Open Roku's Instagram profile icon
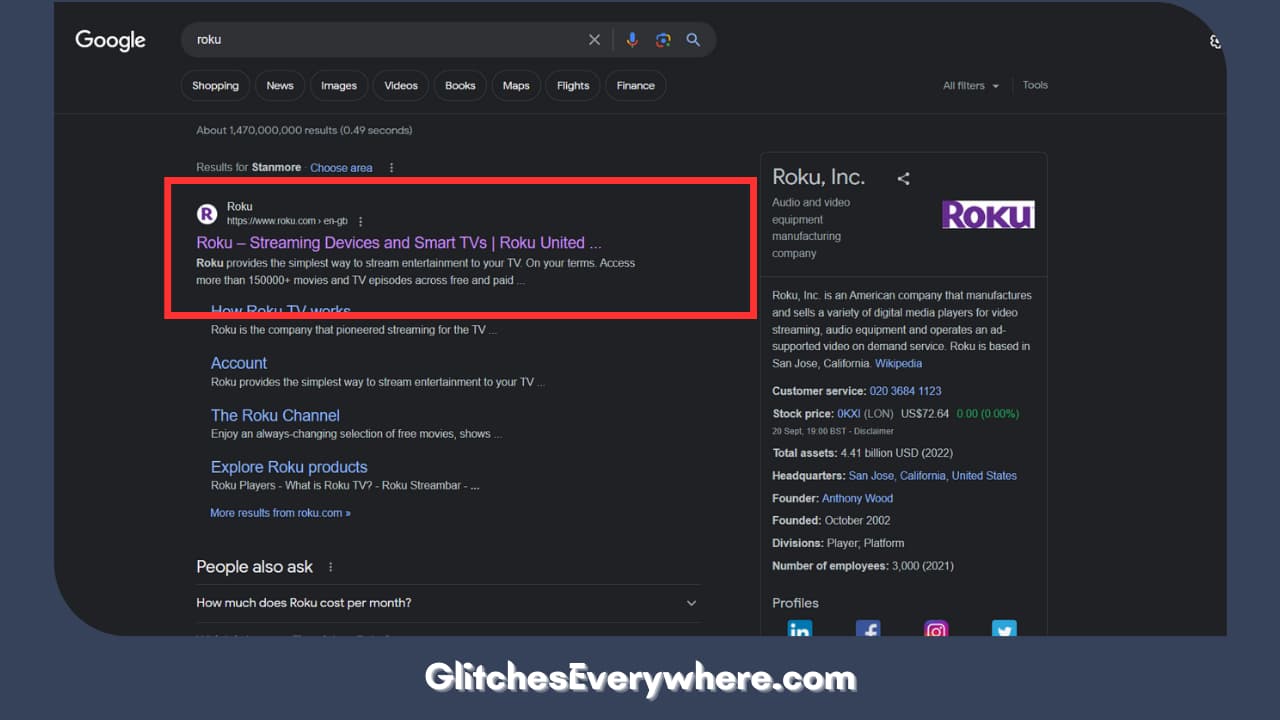Screen dimensions: 1280x720 click(936, 629)
